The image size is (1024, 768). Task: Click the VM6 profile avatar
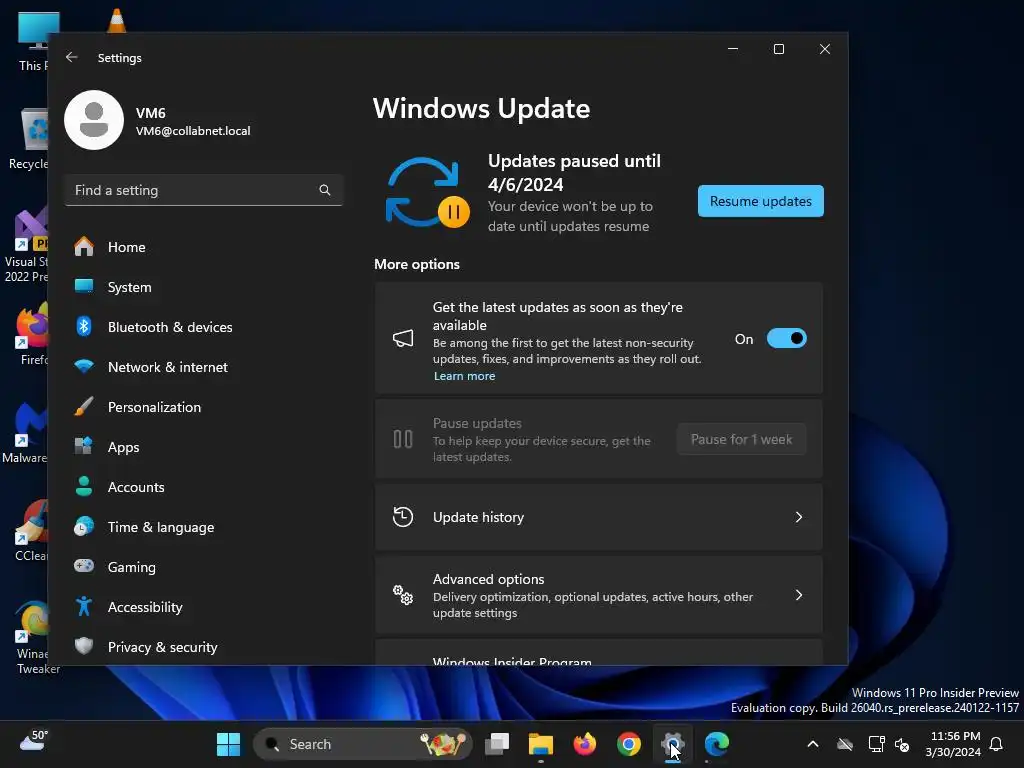pyautogui.click(x=94, y=120)
